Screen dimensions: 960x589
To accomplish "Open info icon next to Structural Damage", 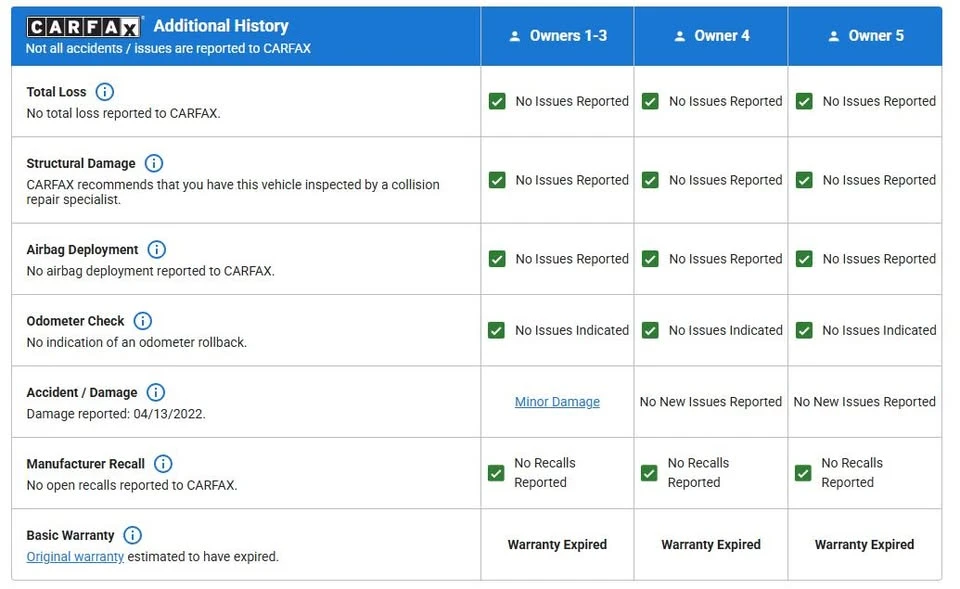I will click(154, 163).
